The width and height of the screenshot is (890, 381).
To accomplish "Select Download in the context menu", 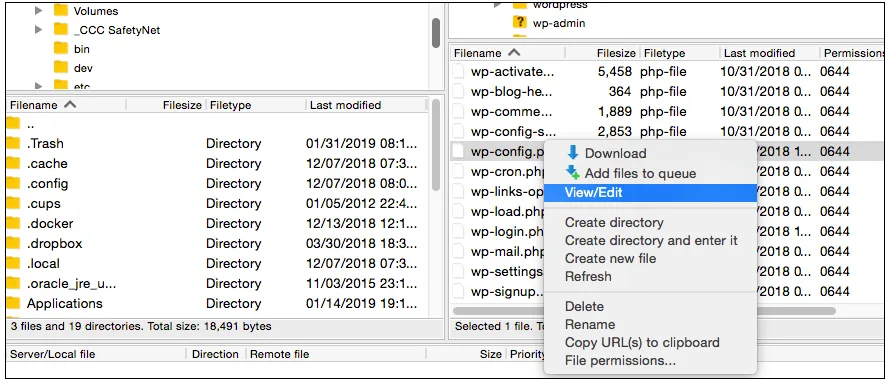I will coord(615,153).
